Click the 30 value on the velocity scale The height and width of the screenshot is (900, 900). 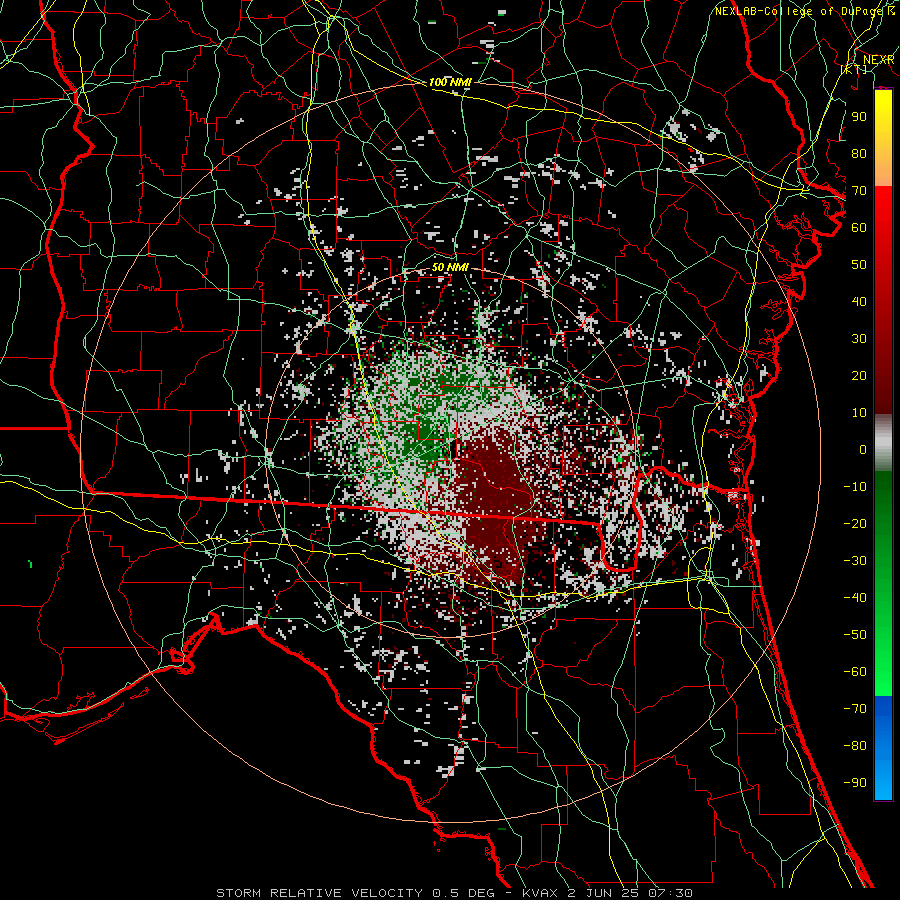coord(859,339)
